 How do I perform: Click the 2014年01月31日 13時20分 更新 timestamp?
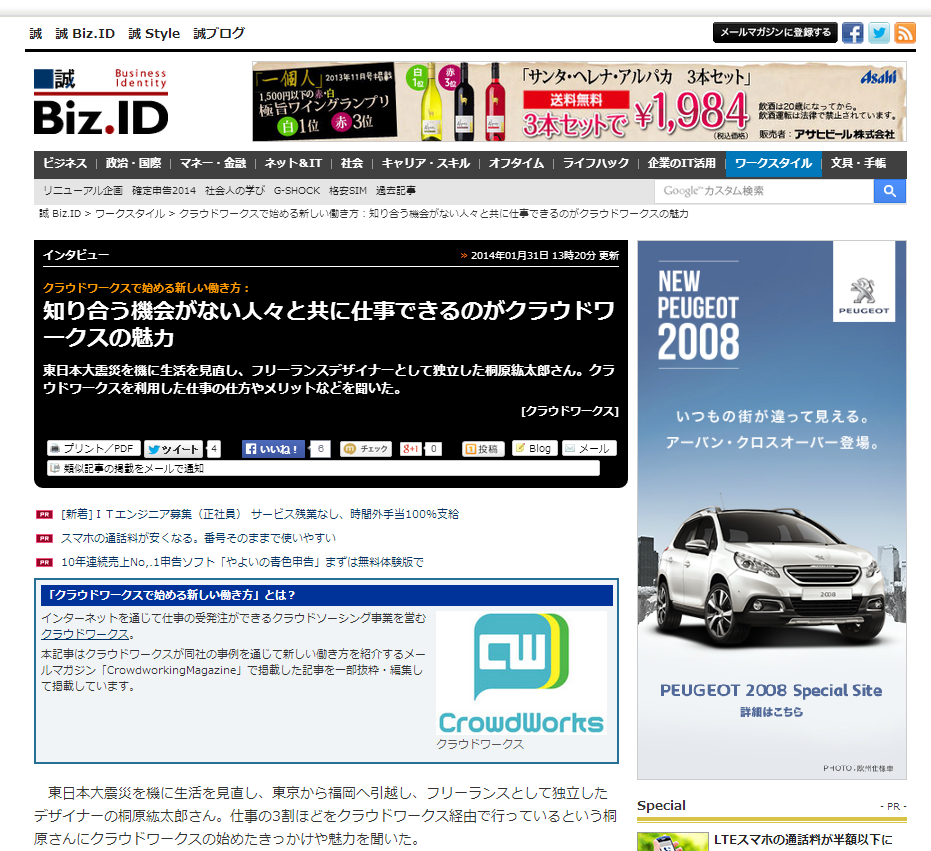(x=544, y=255)
